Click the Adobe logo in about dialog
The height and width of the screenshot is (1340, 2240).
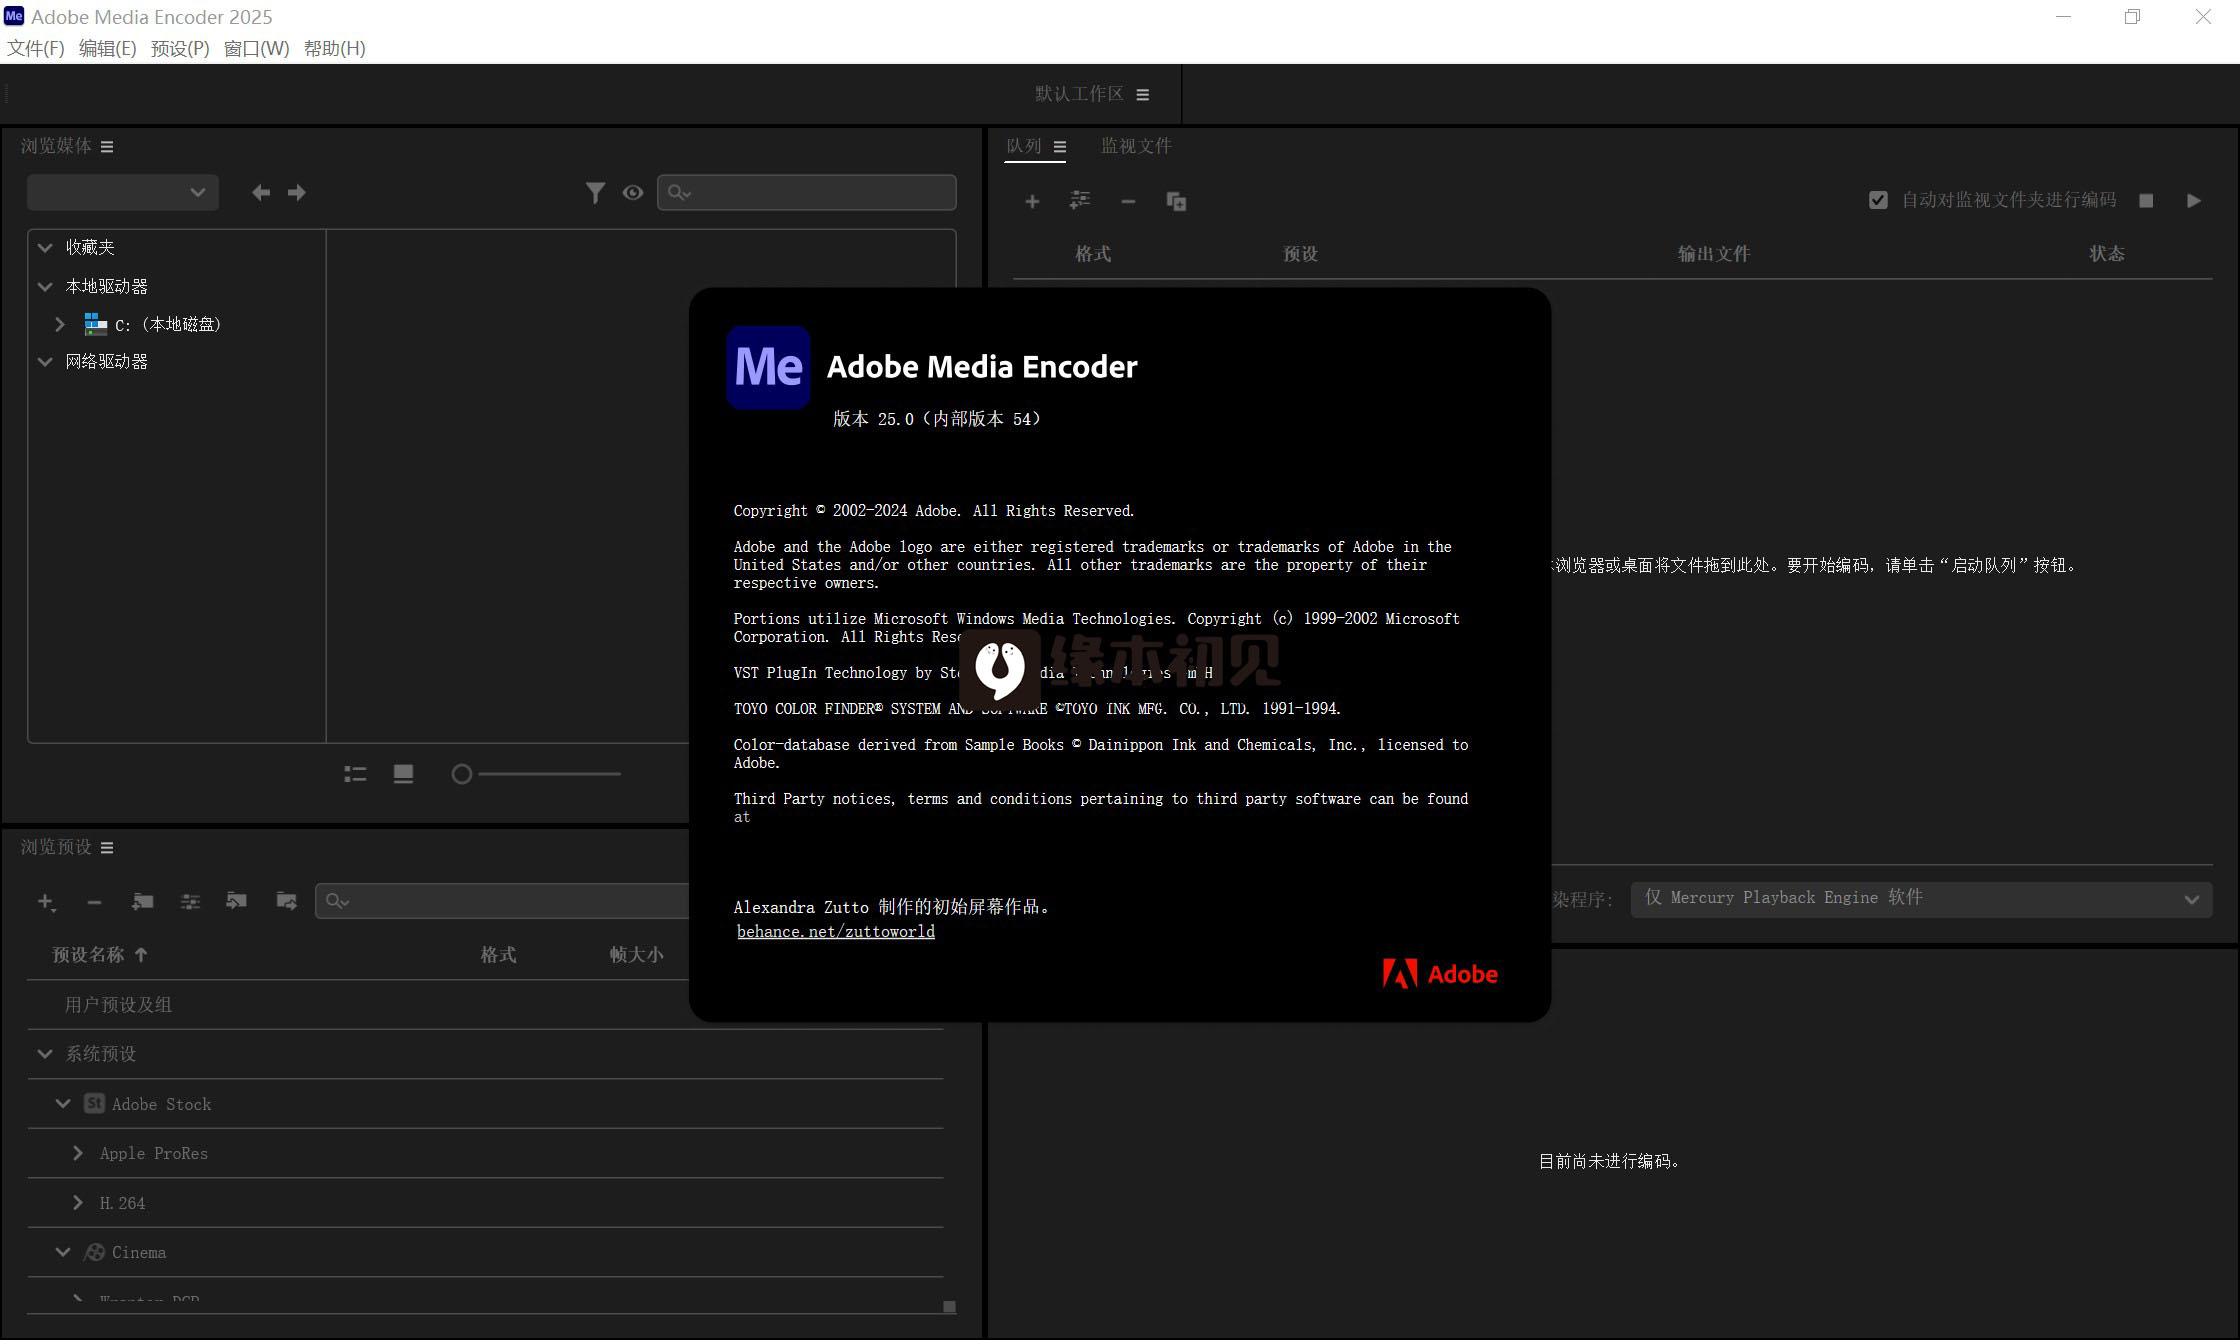[x=1440, y=974]
